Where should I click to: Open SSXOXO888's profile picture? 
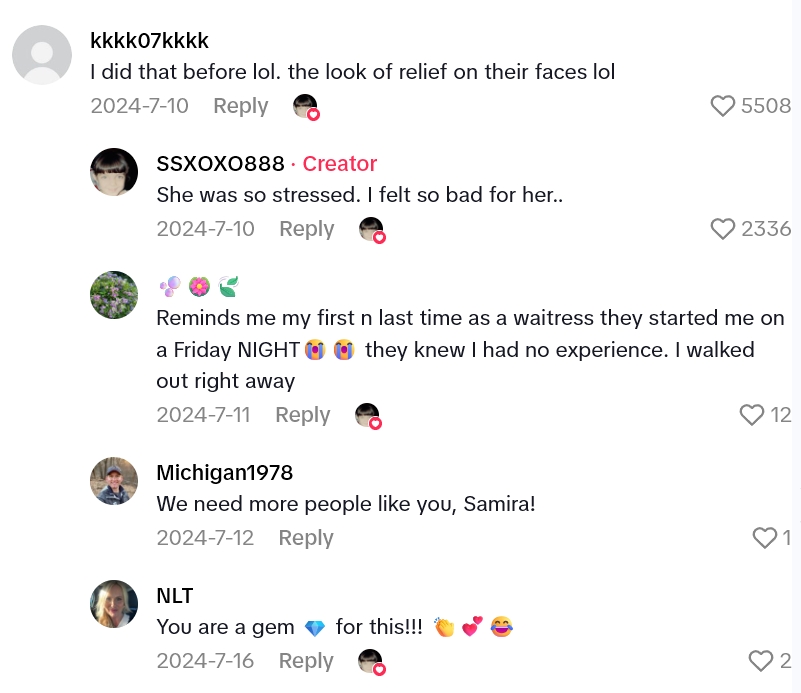coord(114,172)
